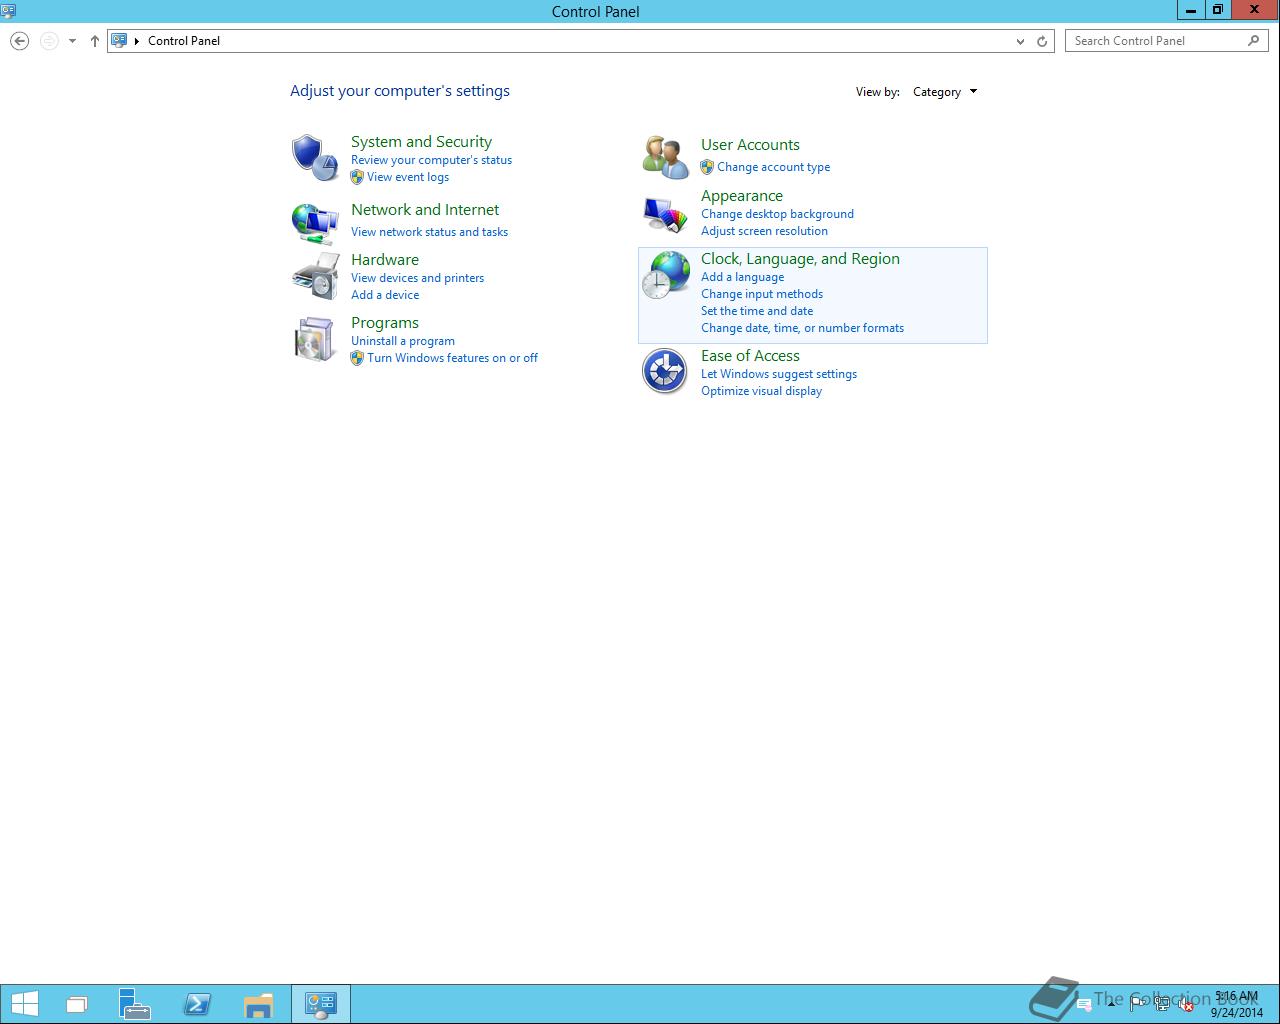Screen dimensions: 1280x1024
Task: Open Server Manager from the taskbar
Action: tap(134, 1004)
